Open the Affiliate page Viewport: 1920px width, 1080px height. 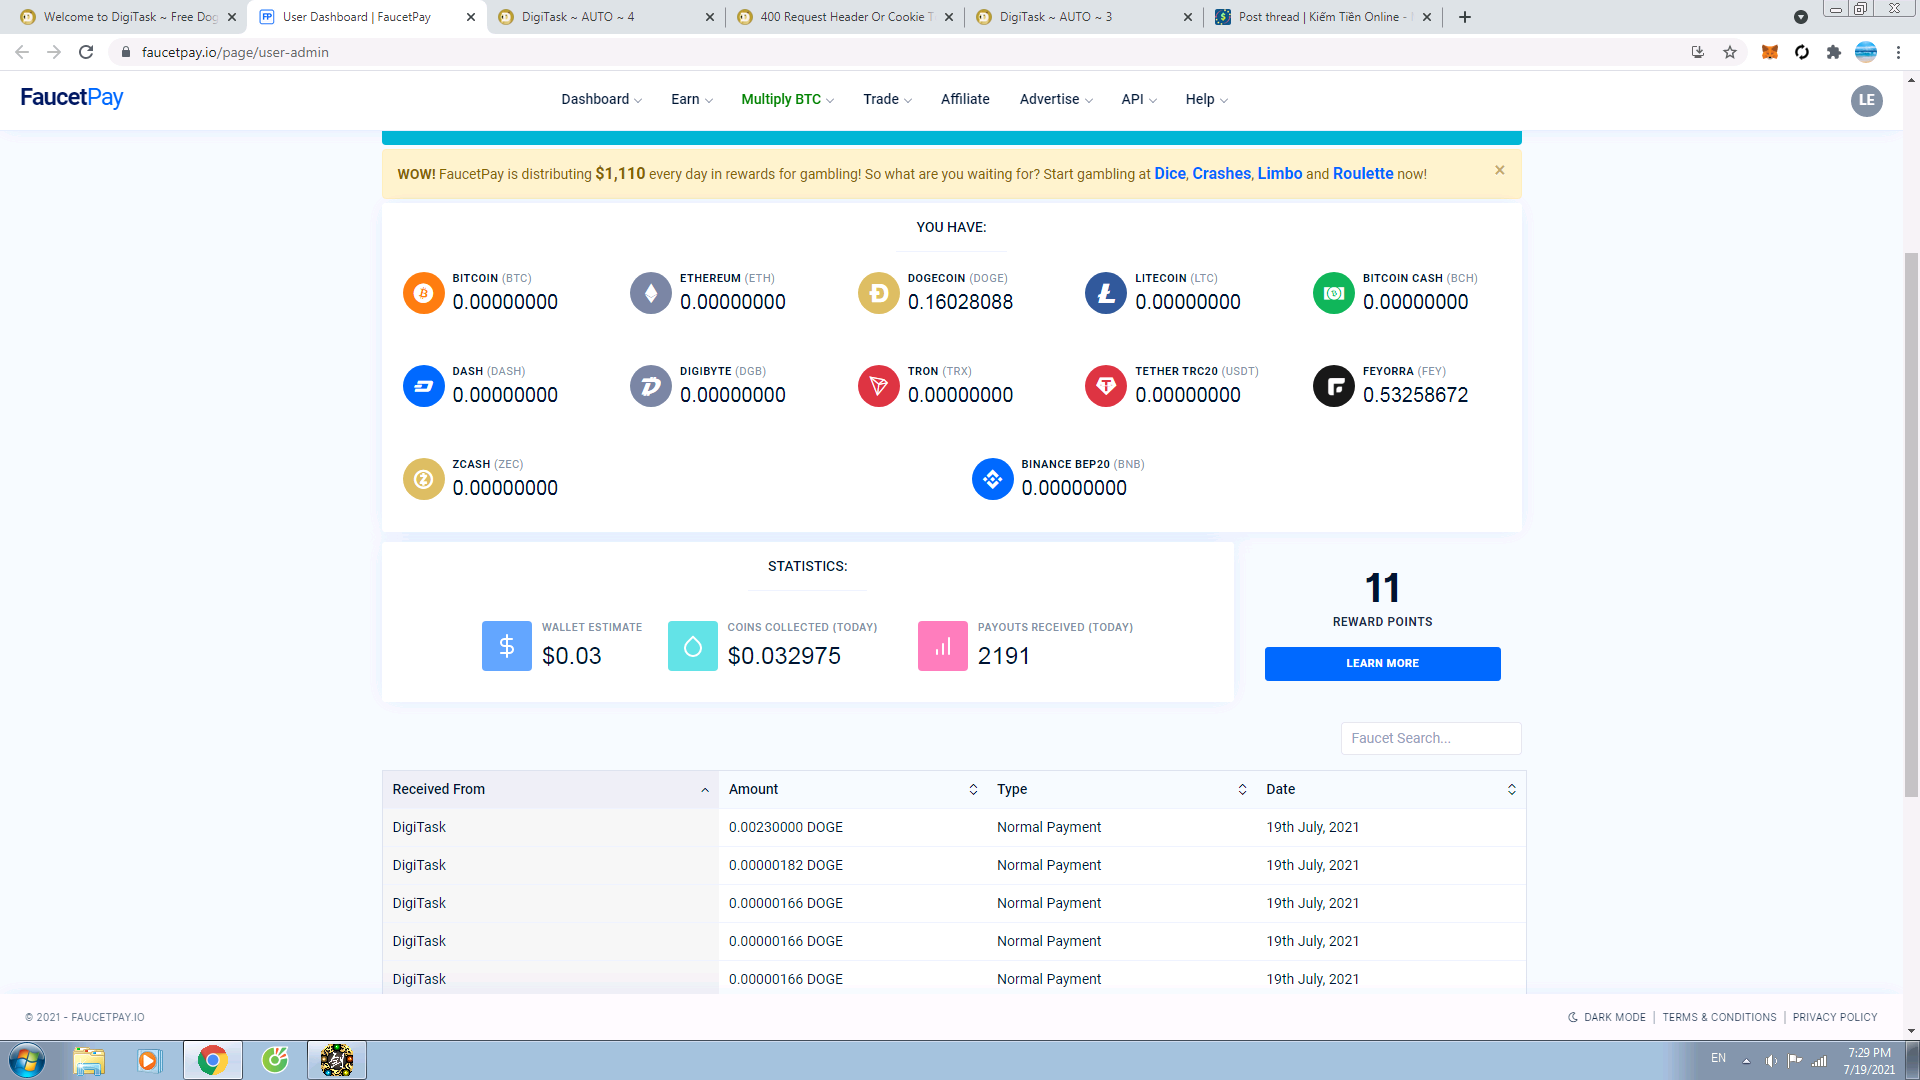[x=965, y=99]
